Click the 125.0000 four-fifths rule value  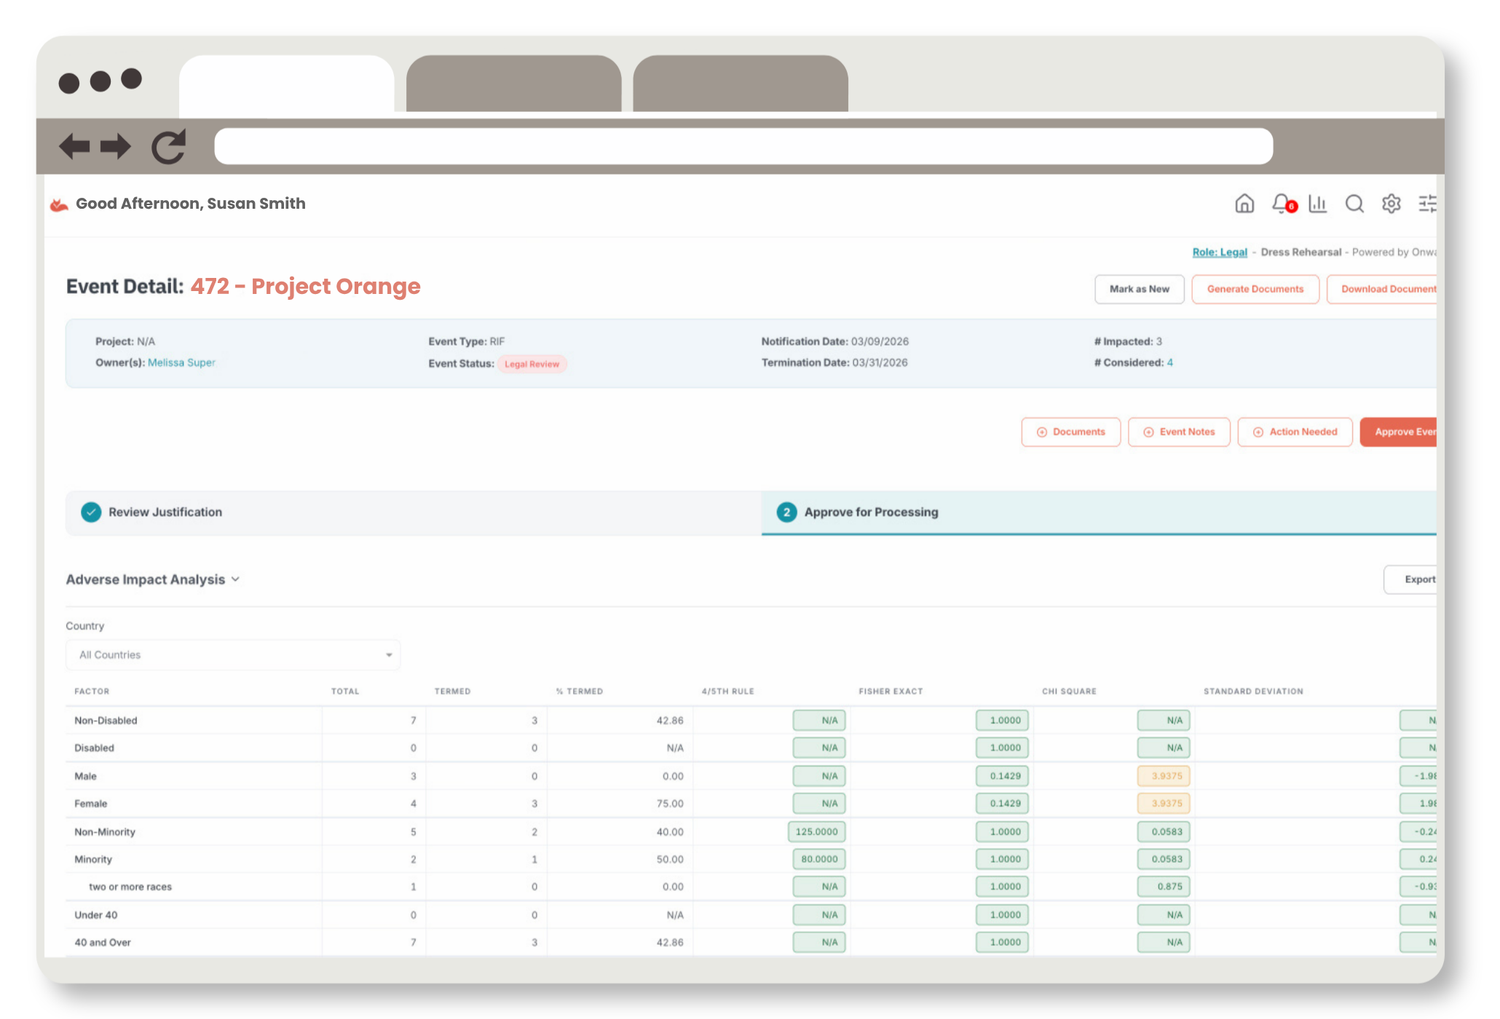817,832
